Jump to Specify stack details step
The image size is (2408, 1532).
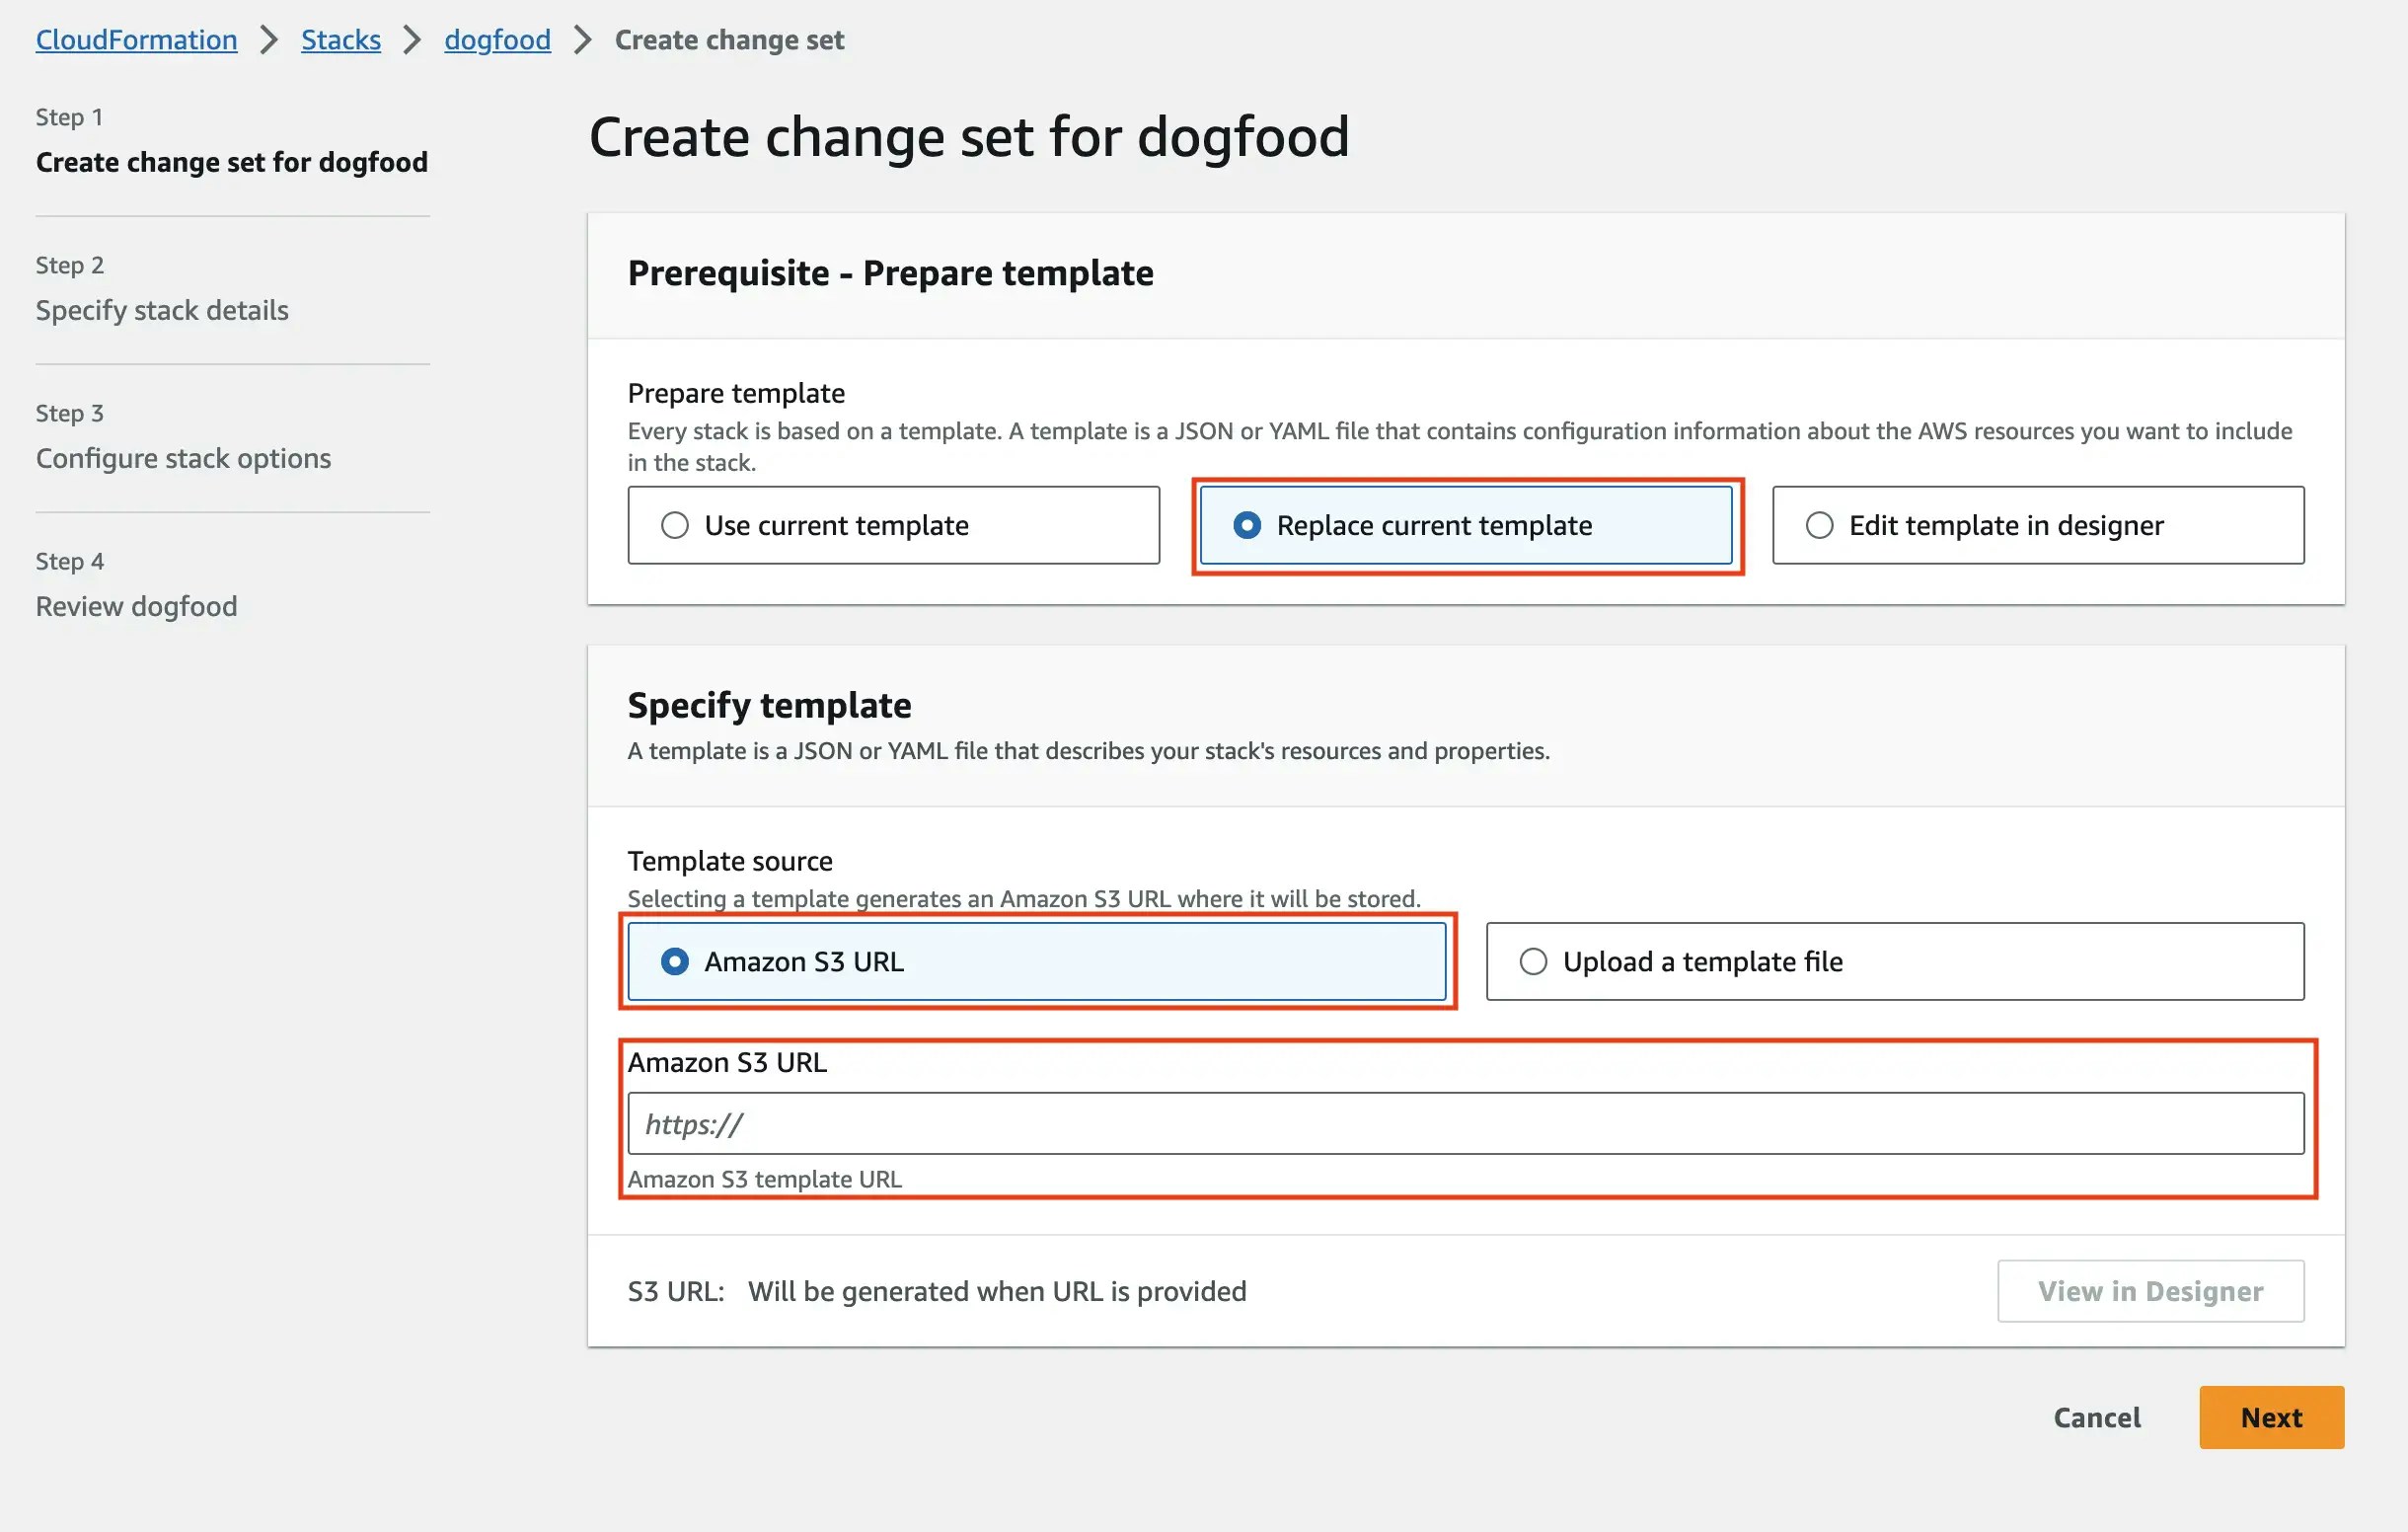pyautogui.click(x=162, y=310)
